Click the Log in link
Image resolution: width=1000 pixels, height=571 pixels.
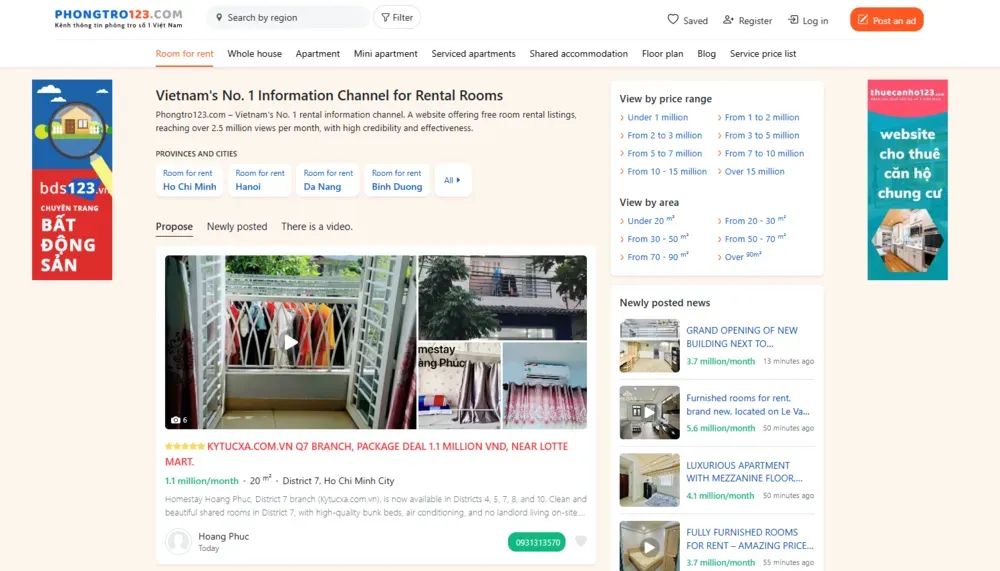(808, 20)
